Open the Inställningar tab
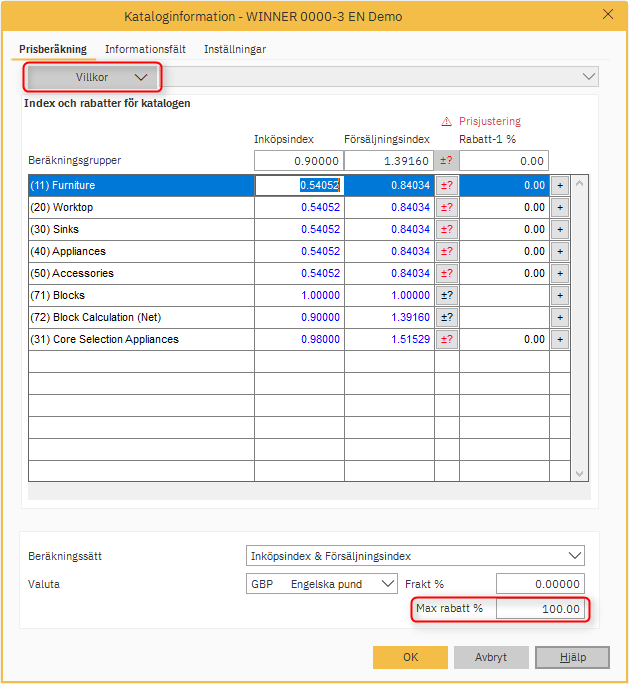The height and width of the screenshot is (684, 629). [x=235, y=49]
